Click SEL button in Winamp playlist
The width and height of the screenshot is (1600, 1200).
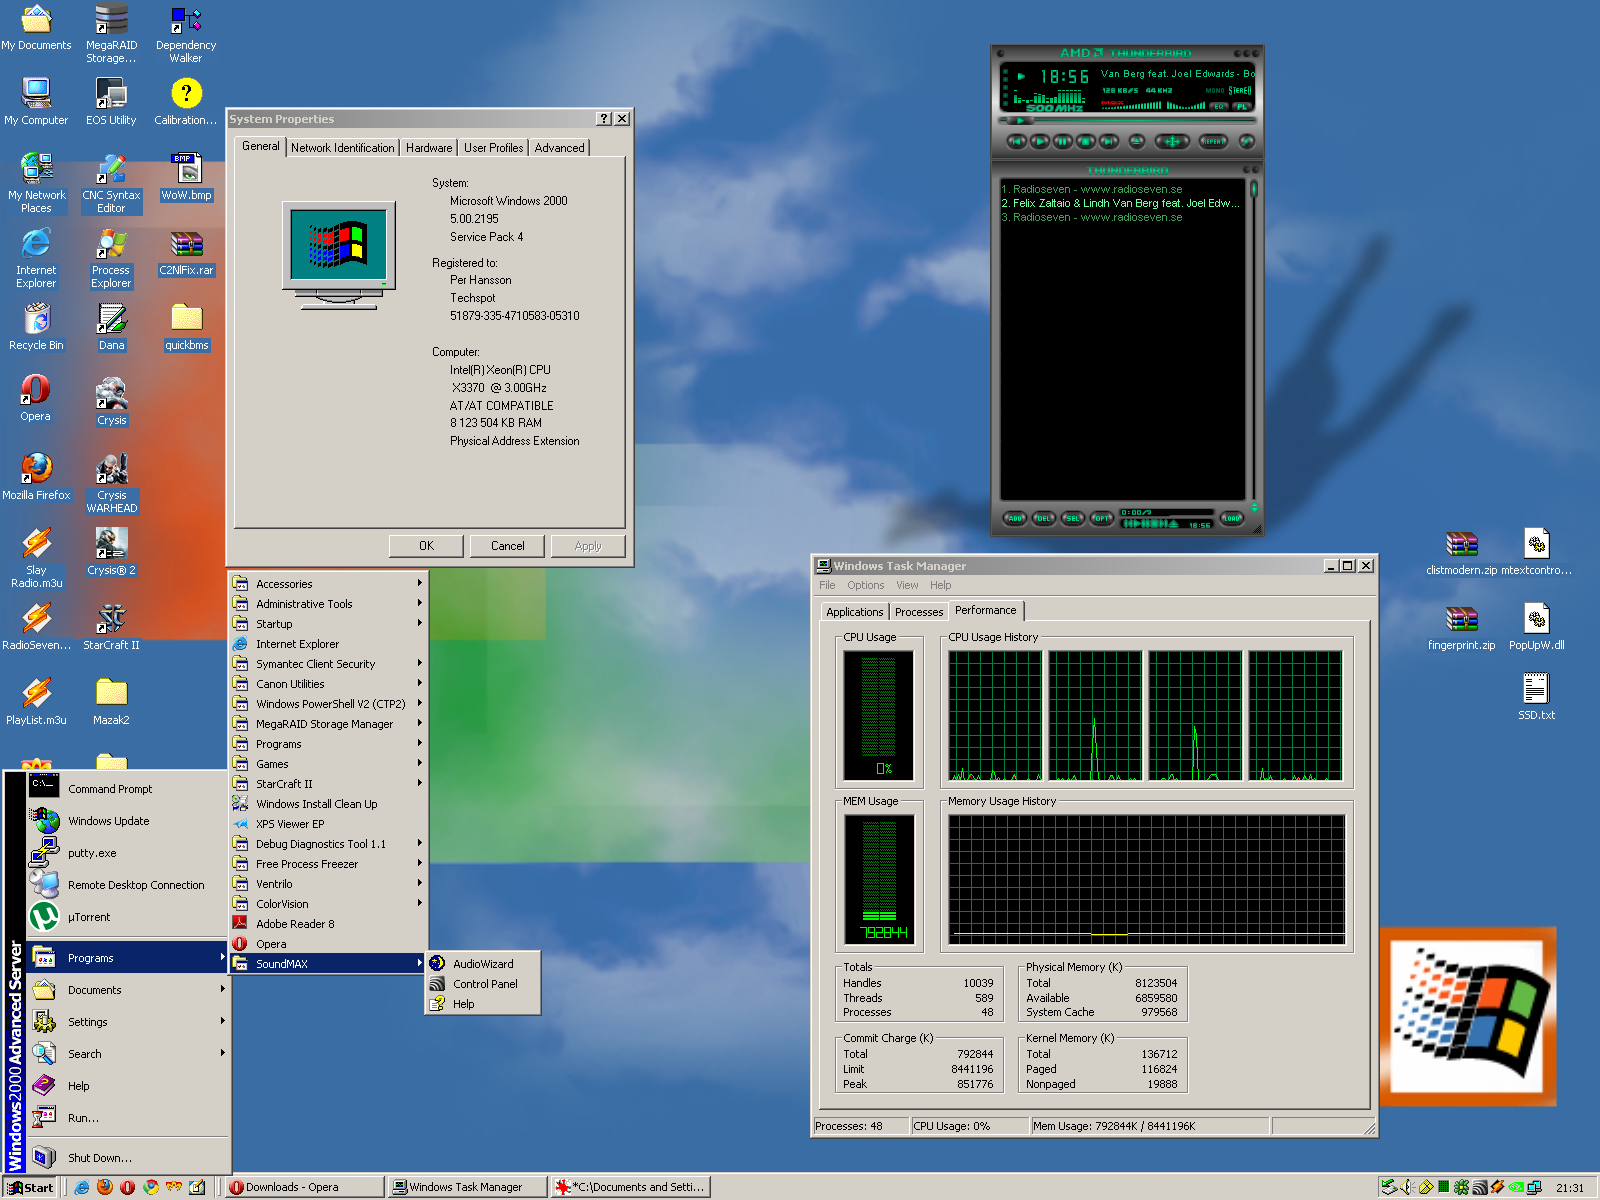1073,518
